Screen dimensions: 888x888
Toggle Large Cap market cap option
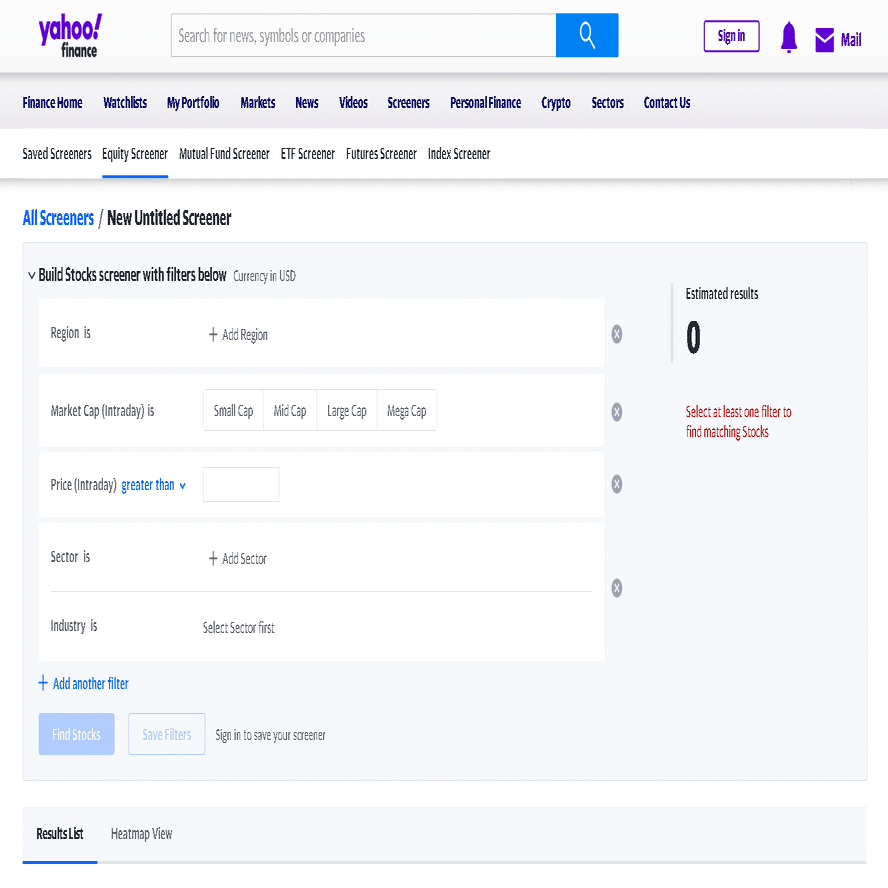(347, 411)
